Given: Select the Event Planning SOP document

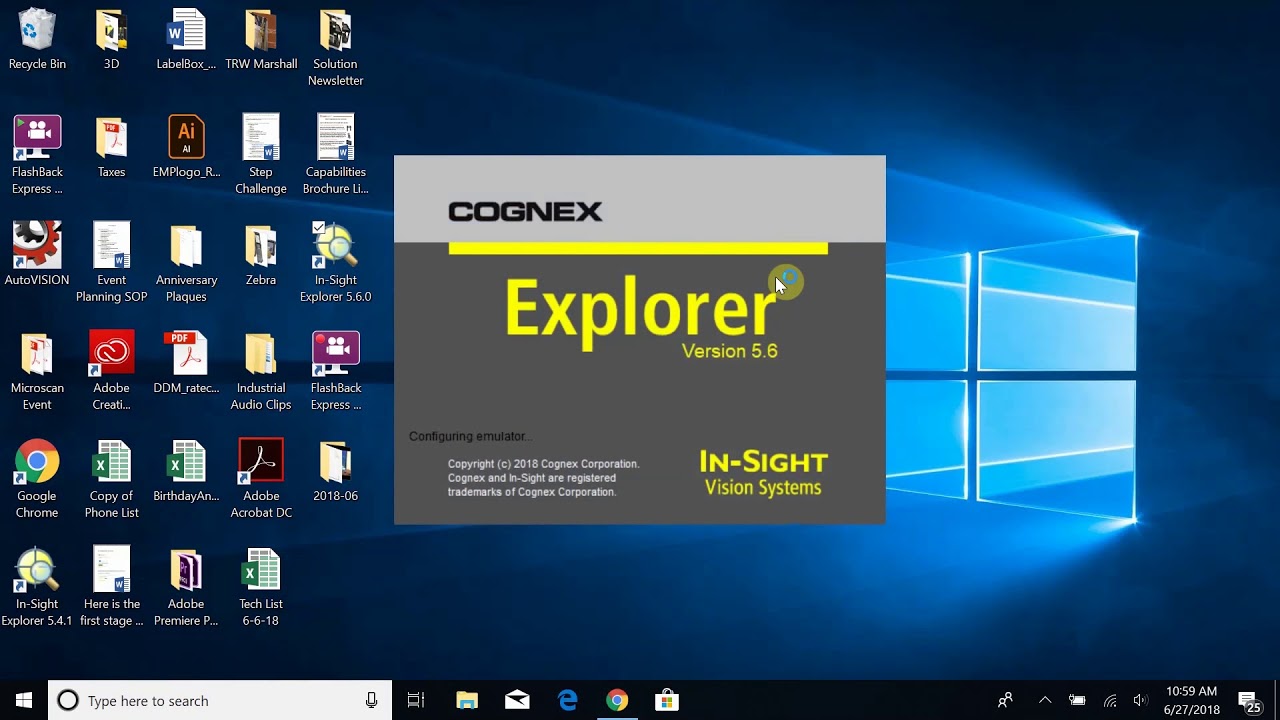Looking at the screenshot, I should [x=111, y=246].
